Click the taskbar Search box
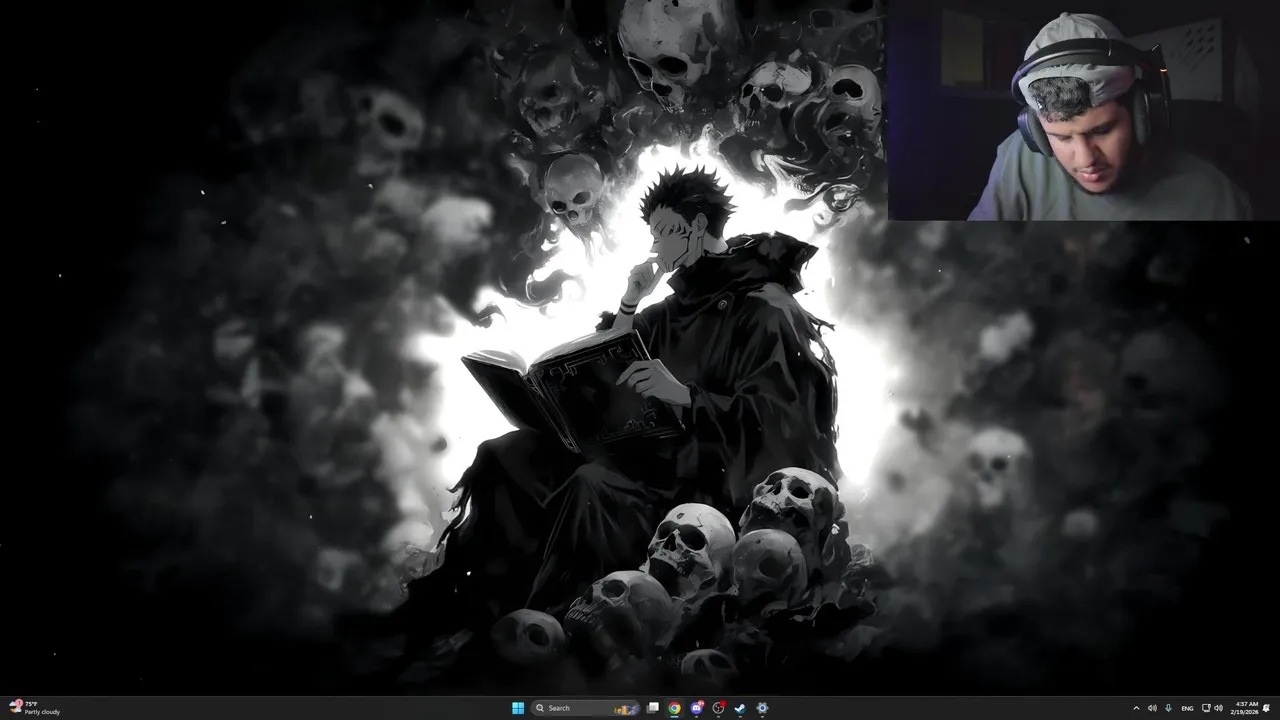Image resolution: width=1280 pixels, height=720 pixels. click(585, 708)
